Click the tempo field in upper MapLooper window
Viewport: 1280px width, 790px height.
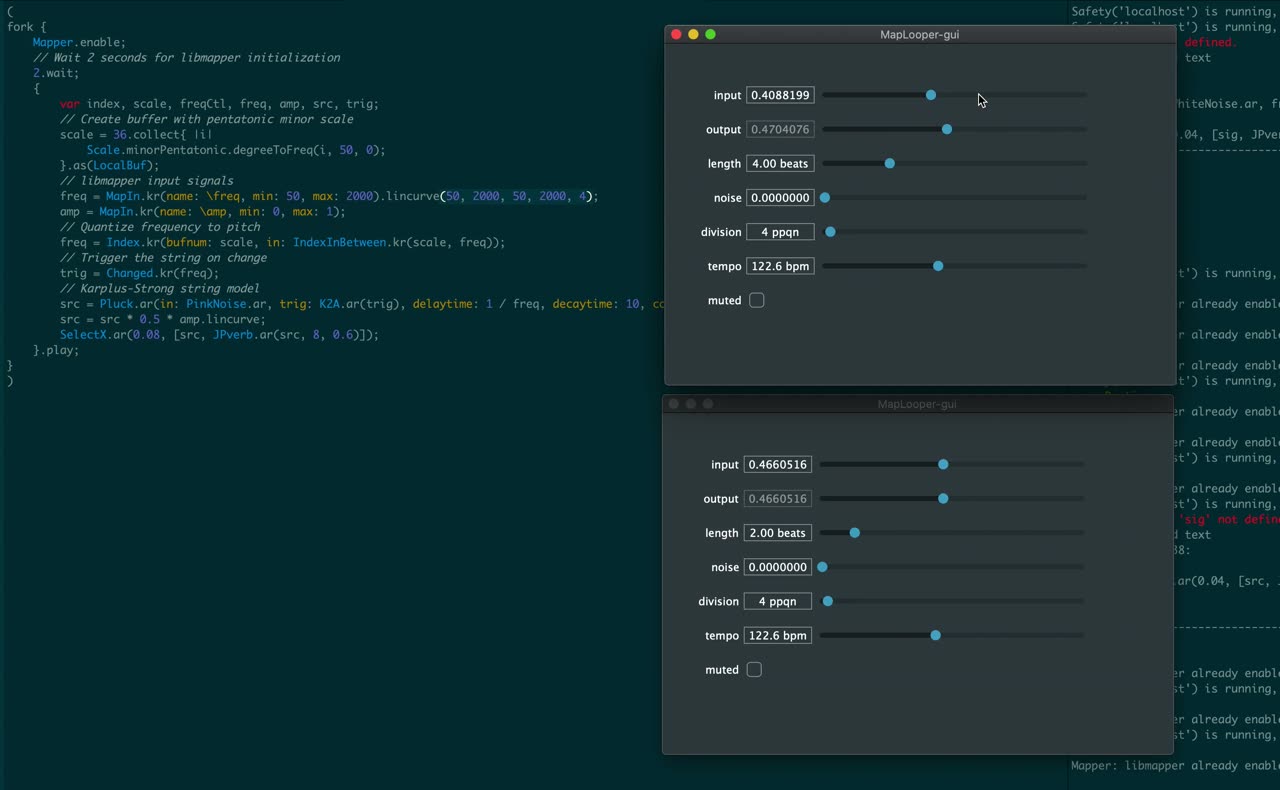[780, 266]
